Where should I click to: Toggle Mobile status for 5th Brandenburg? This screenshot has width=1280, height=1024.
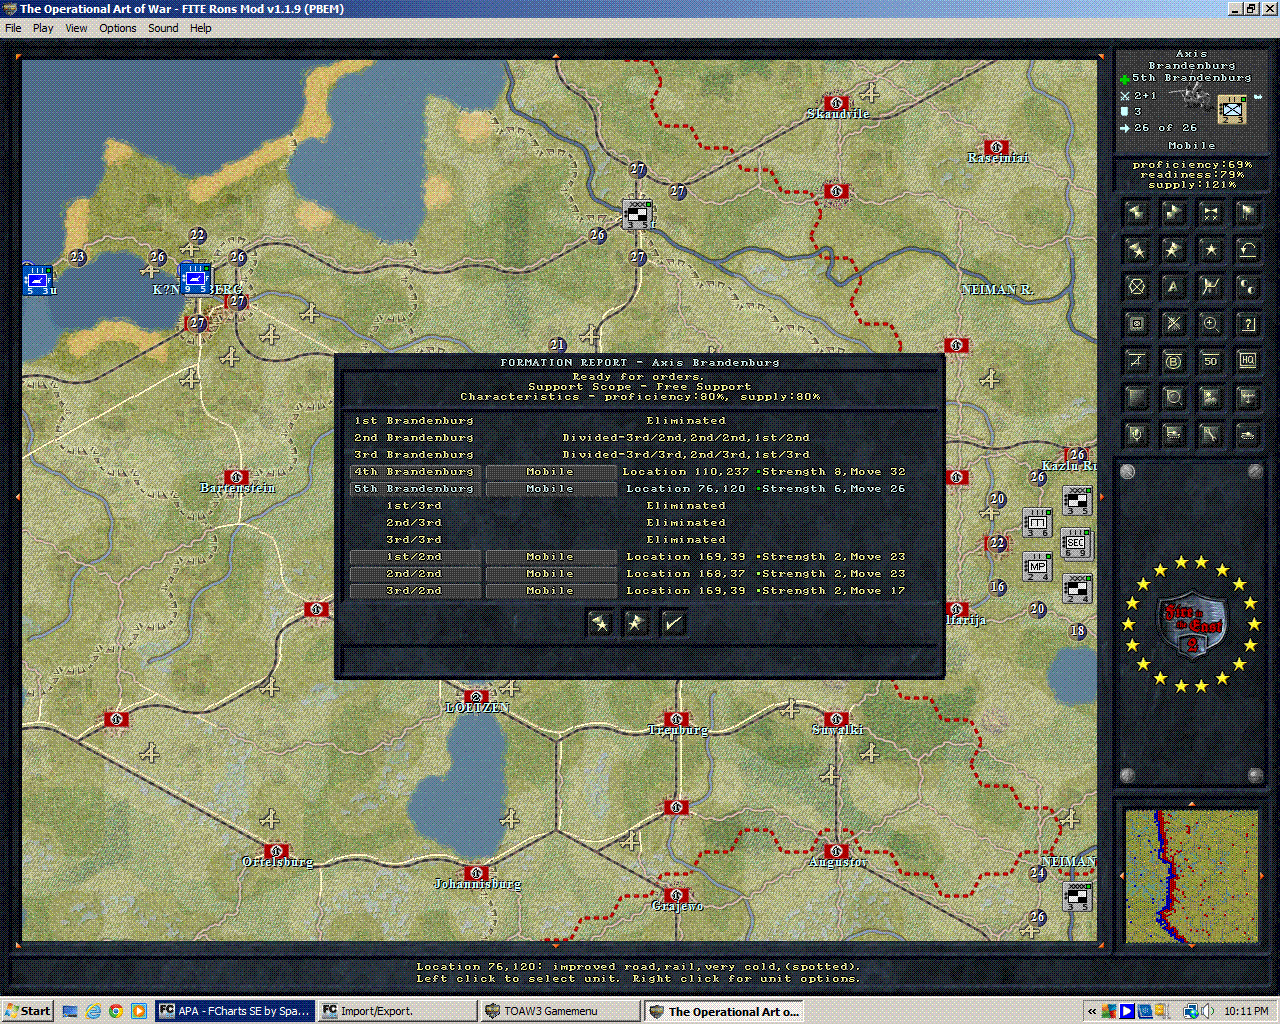550,489
